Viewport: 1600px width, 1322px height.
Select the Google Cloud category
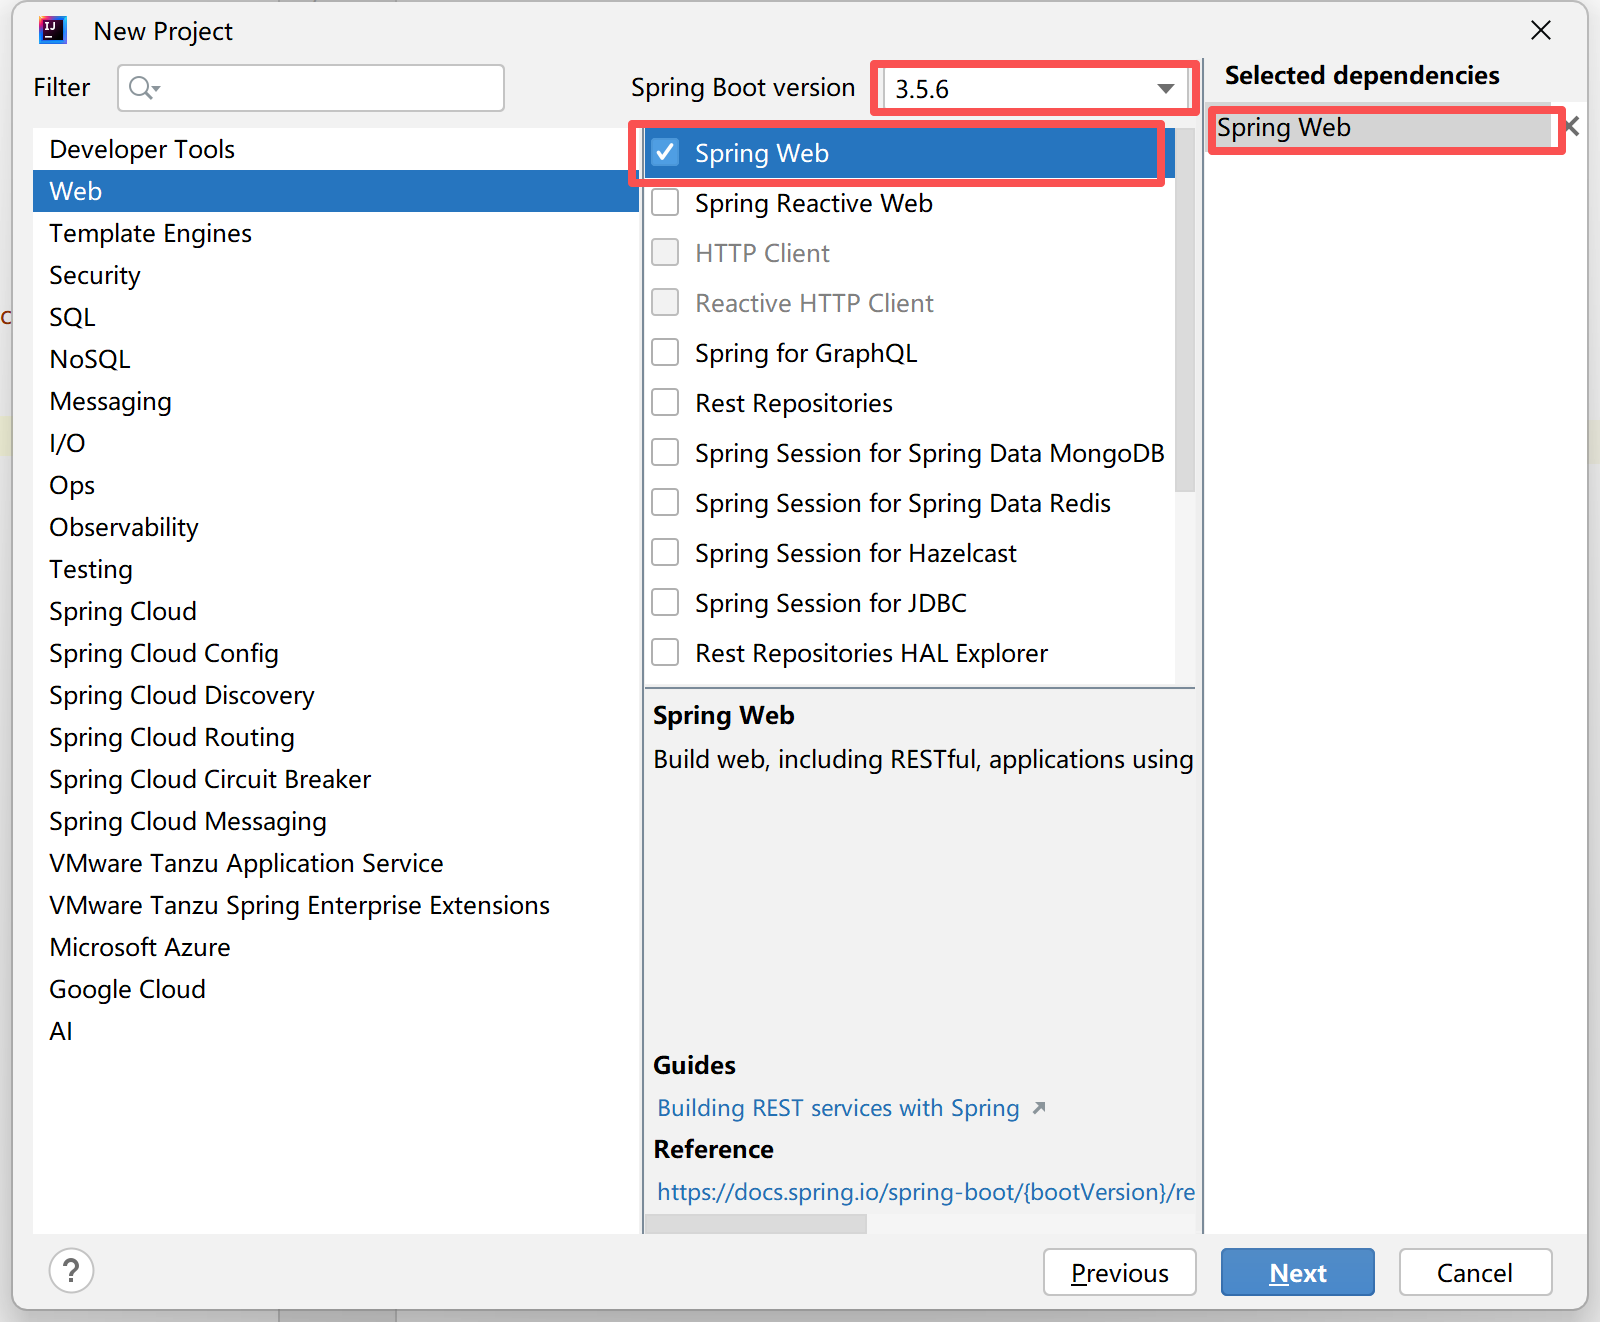pos(127,989)
